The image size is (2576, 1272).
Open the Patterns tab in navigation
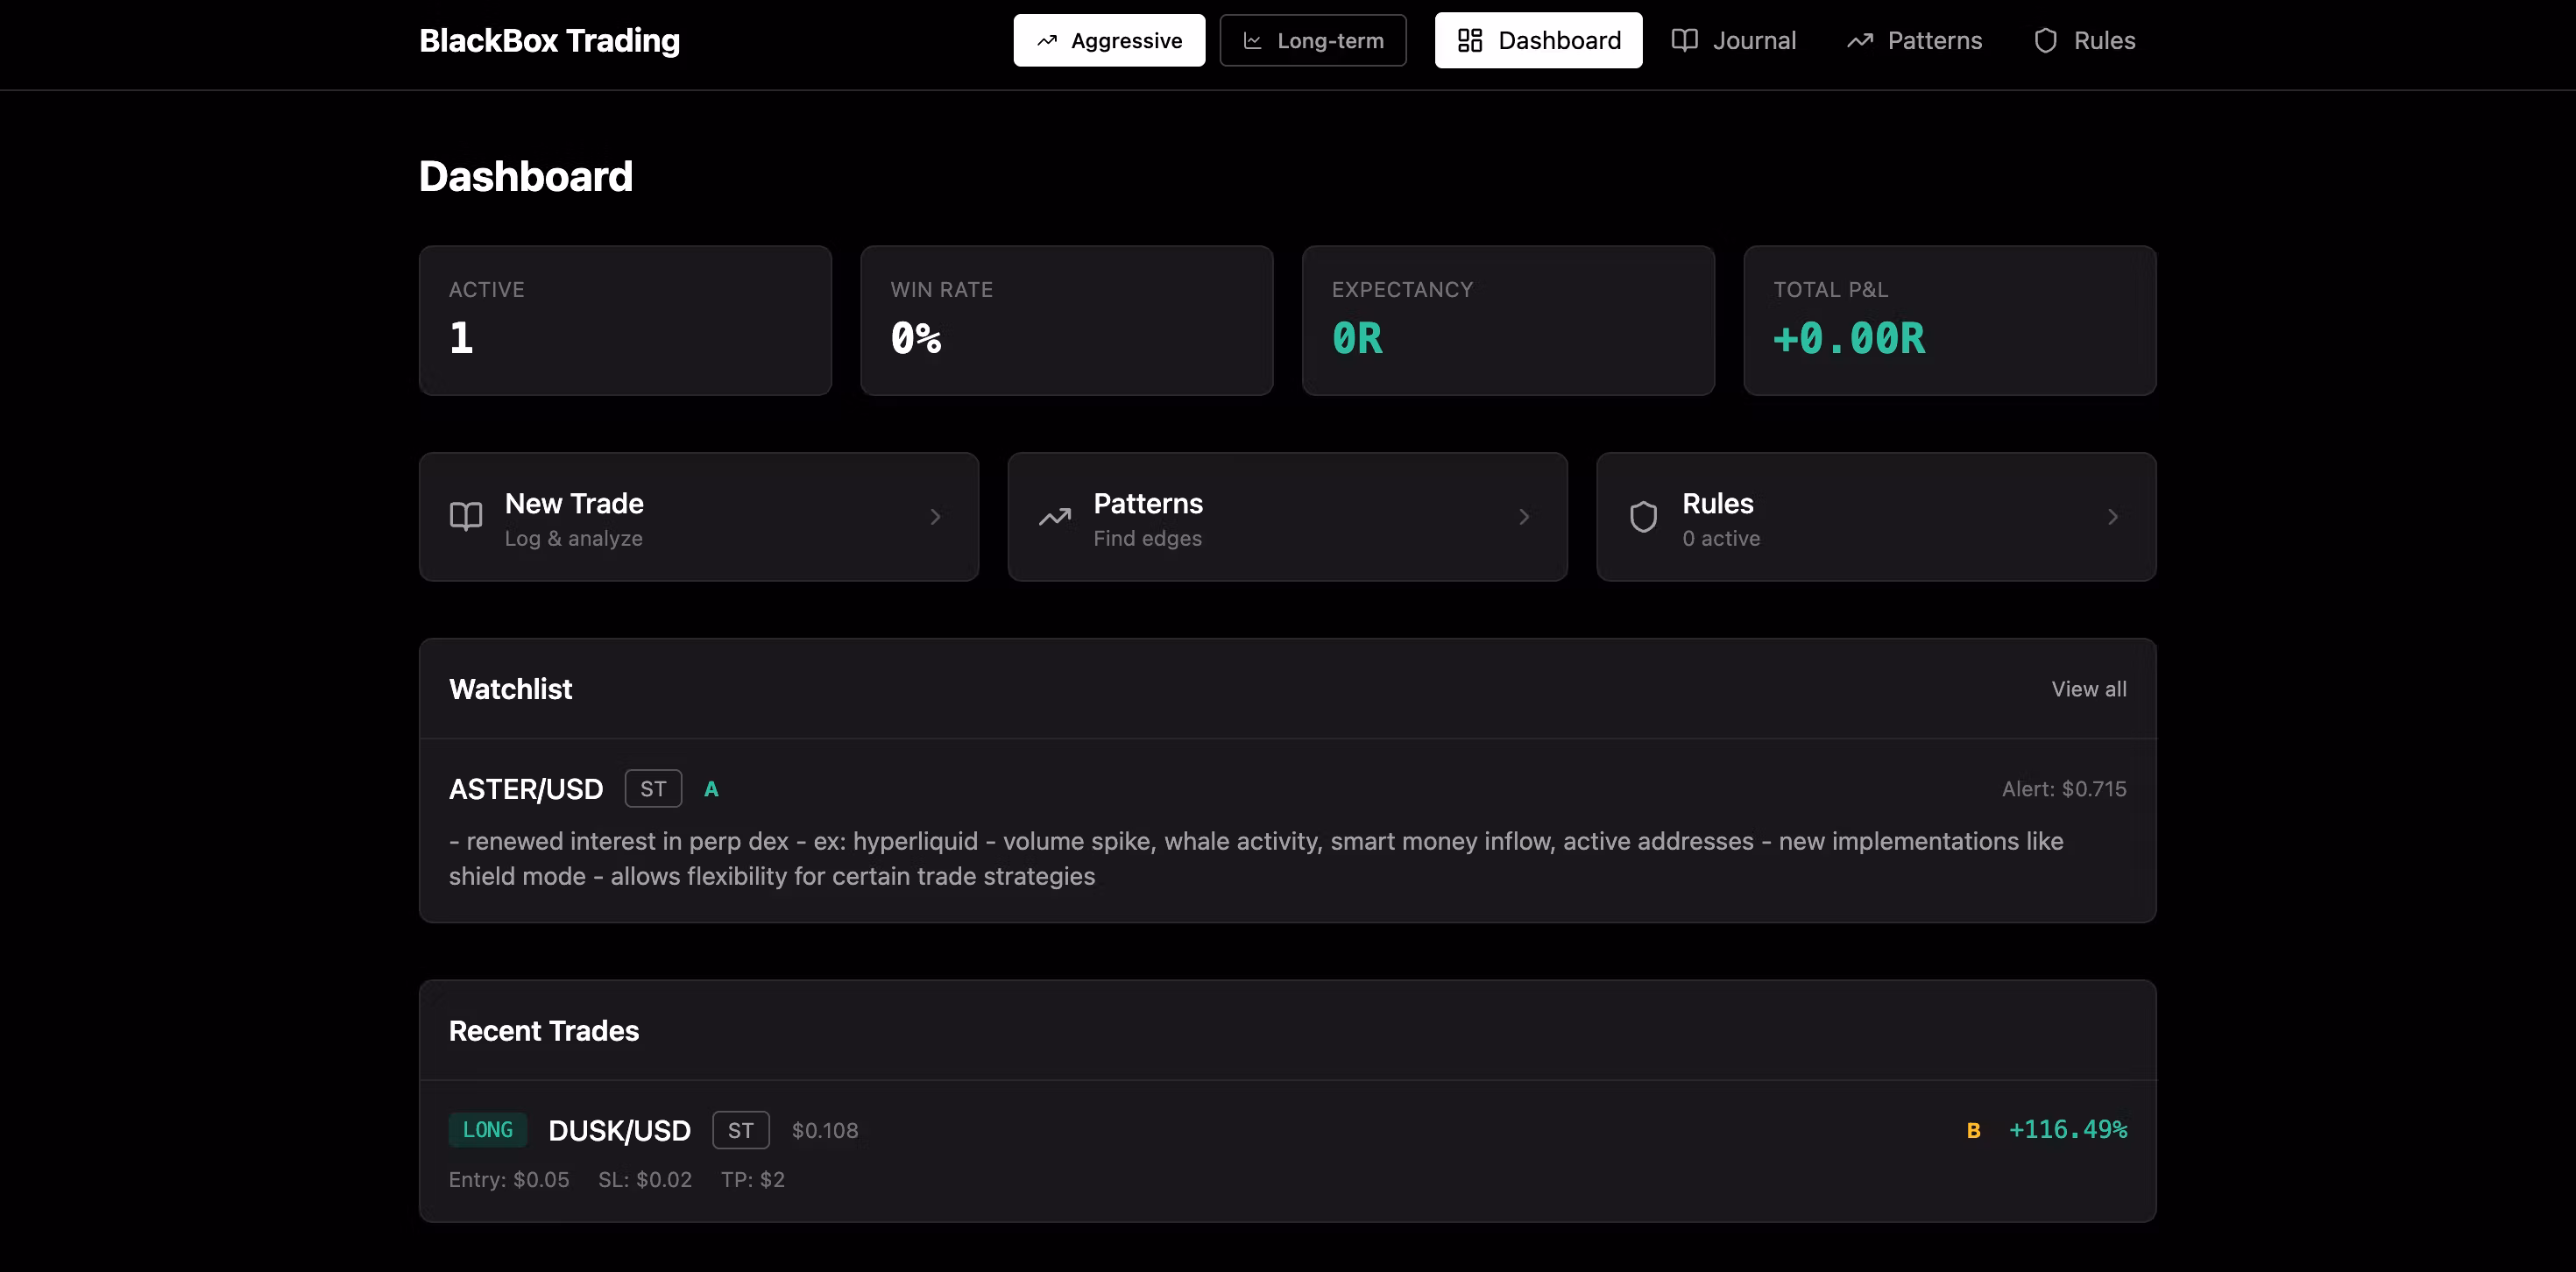click(1914, 41)
